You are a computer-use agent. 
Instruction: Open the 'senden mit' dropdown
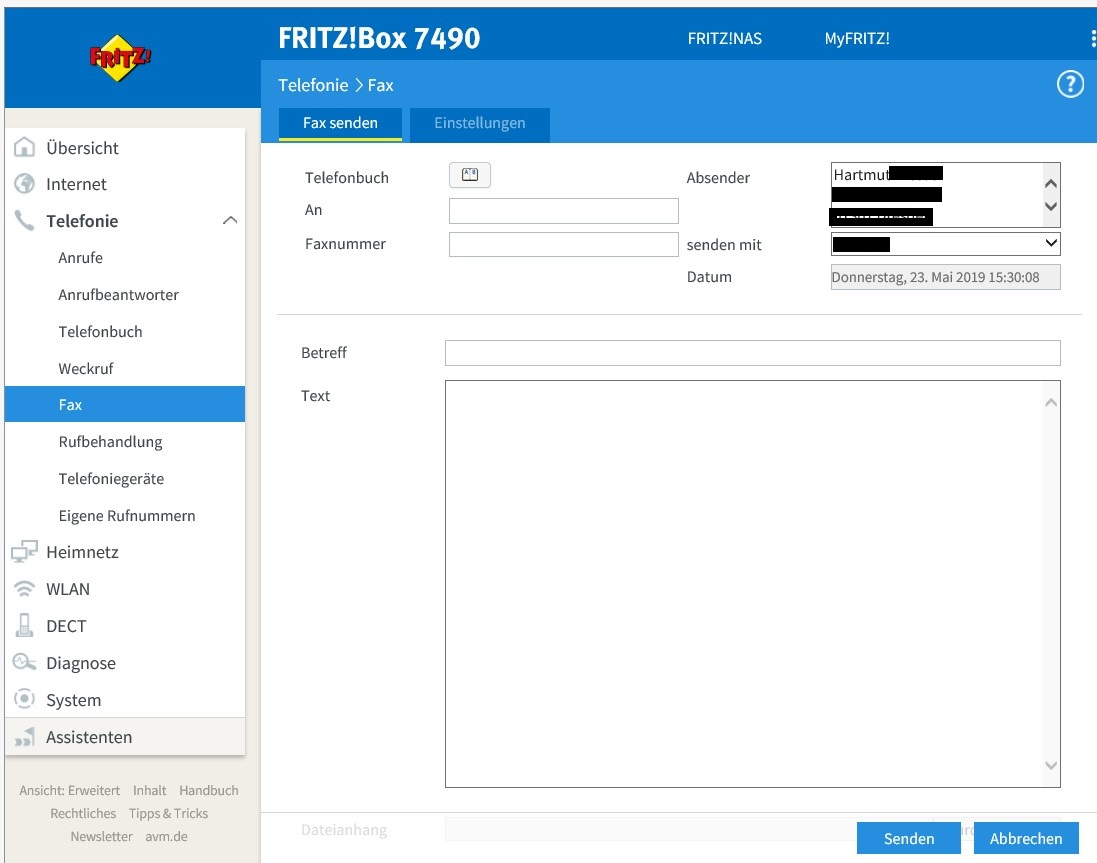click(x=945, y=244)
